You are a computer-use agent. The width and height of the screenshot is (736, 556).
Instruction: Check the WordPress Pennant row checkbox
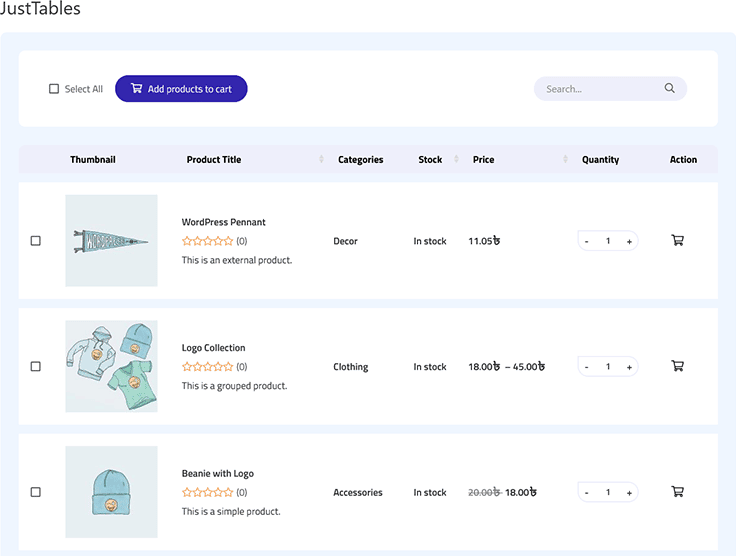(x=36, y=241)
